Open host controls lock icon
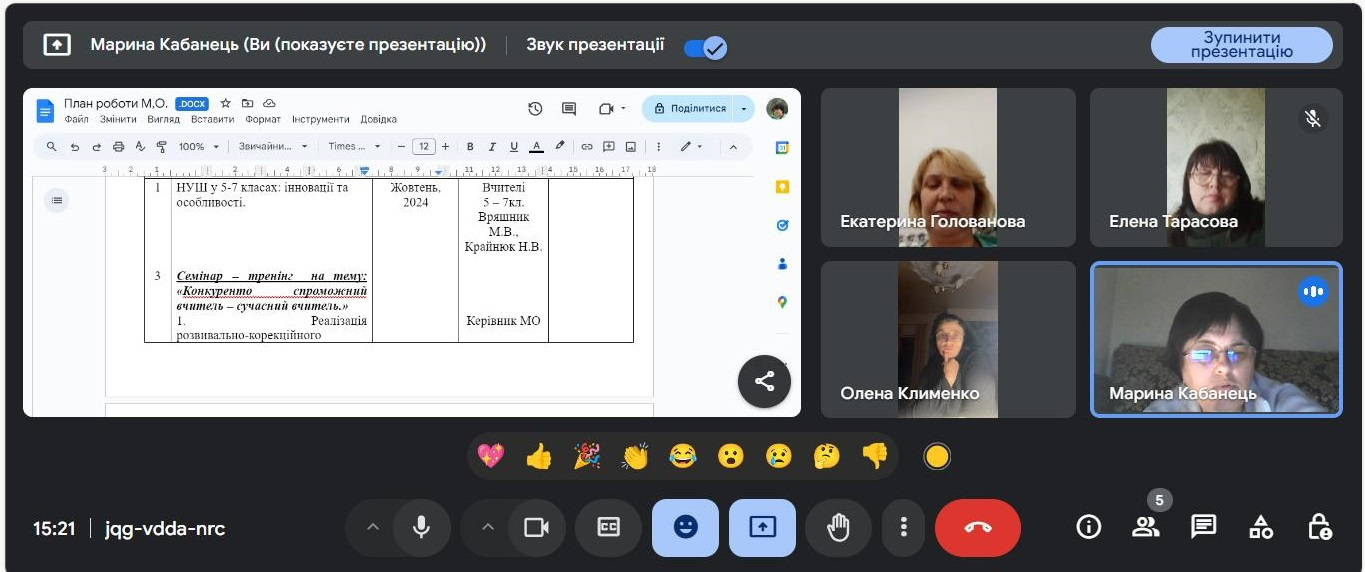 coord(1319,527)
